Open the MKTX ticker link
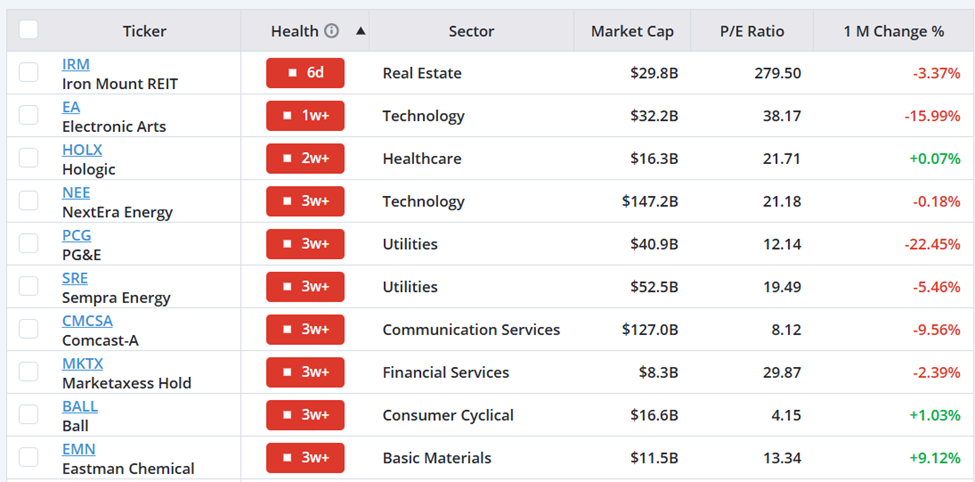The image size is (975, 482). 83,364
